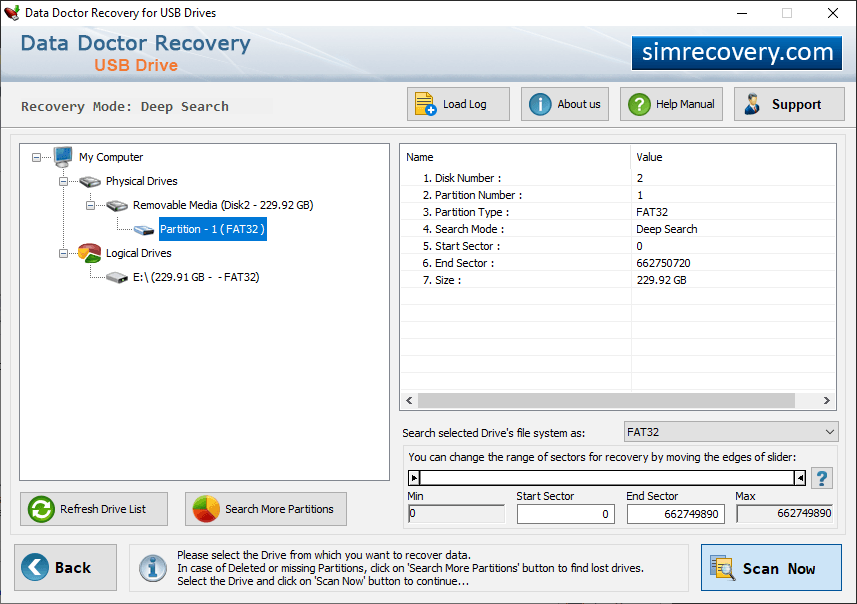Click the E:\ drive icon

click(117, 278)
